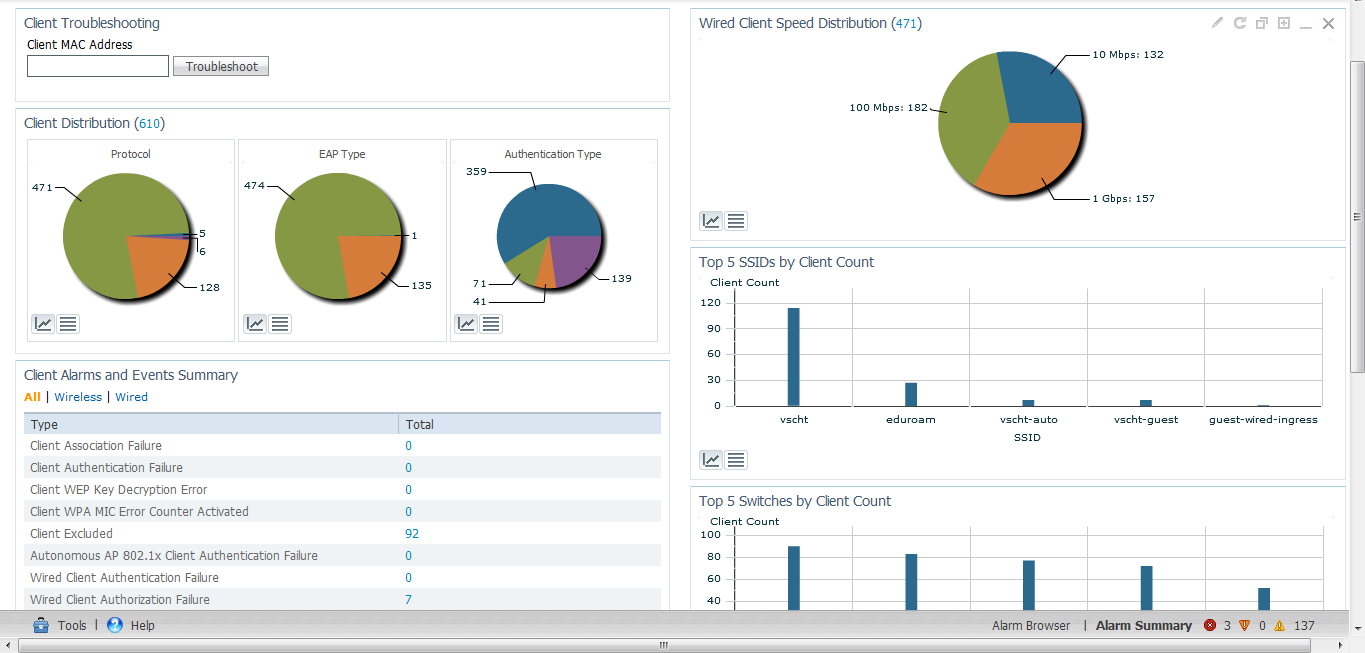Open the Client Excluded total 92

(x=412, y=534)
